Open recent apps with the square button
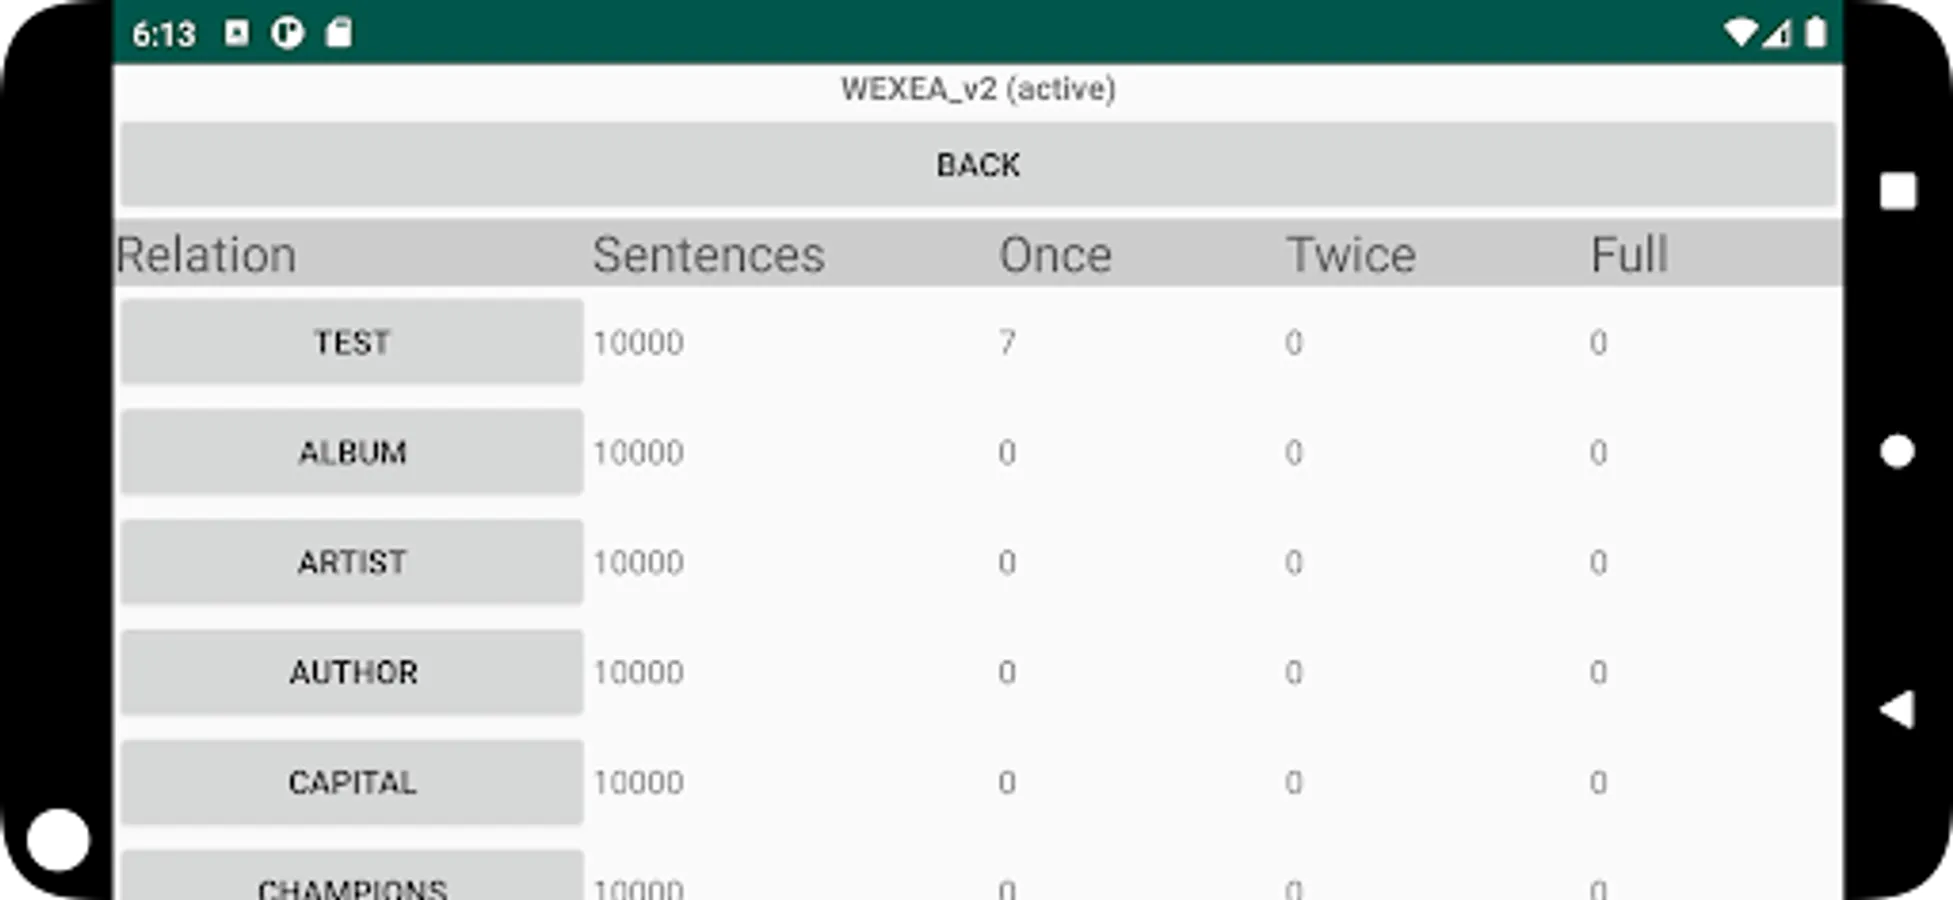Viewport: 1953px width, 900px height. pos(1897,191)
